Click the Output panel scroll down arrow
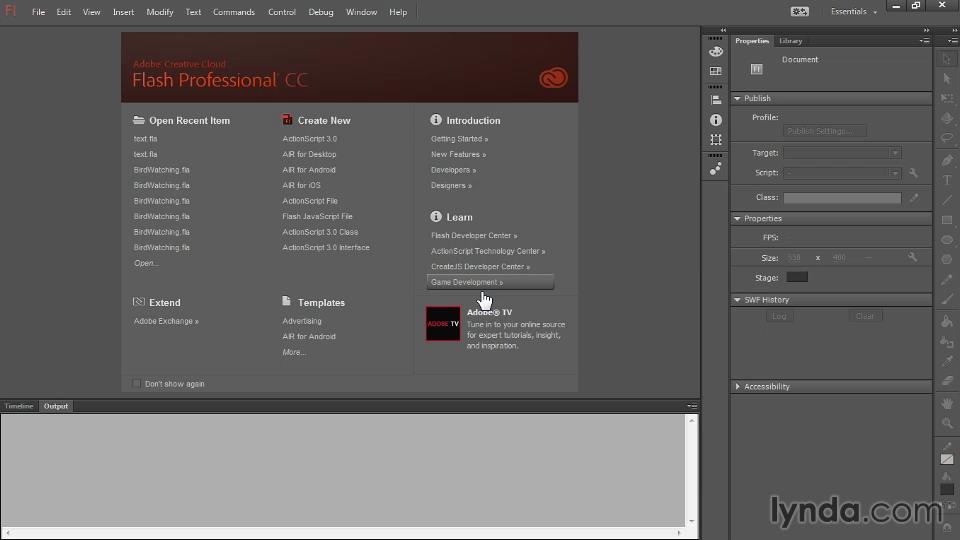This screenshot has height=540, width=960. click(691, 522)
